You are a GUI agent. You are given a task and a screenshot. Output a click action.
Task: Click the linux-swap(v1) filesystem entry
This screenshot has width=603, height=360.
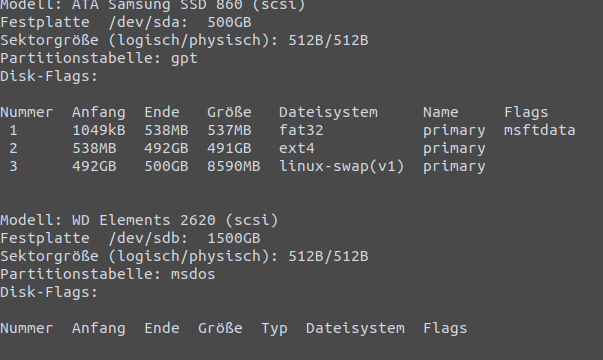click(x=342, y=167)
